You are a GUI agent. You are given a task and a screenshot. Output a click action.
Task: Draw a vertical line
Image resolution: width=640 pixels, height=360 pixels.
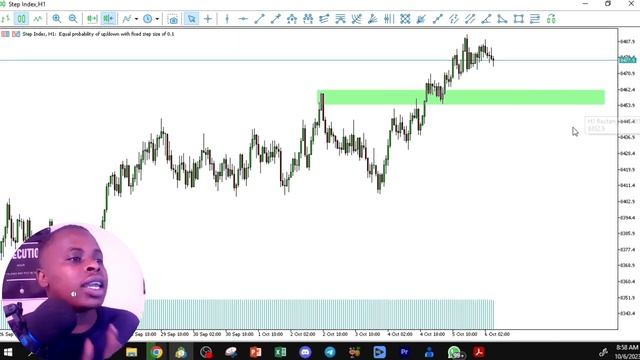pos(227,19)
